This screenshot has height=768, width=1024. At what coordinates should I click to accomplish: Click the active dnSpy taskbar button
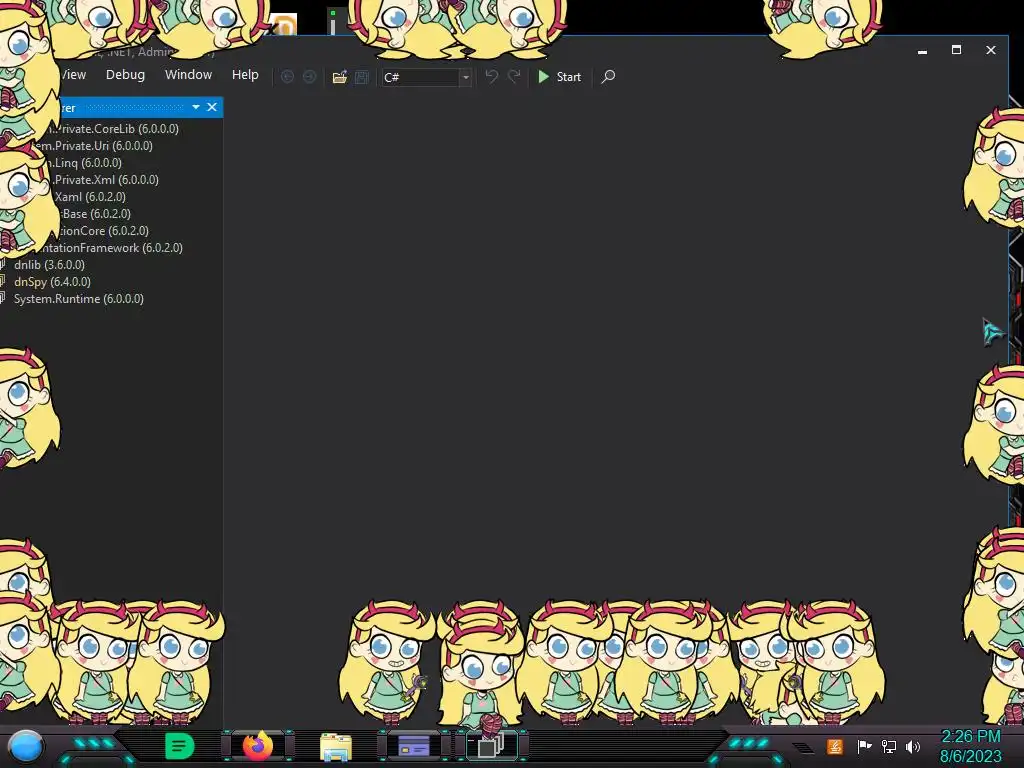pos(492,746)
